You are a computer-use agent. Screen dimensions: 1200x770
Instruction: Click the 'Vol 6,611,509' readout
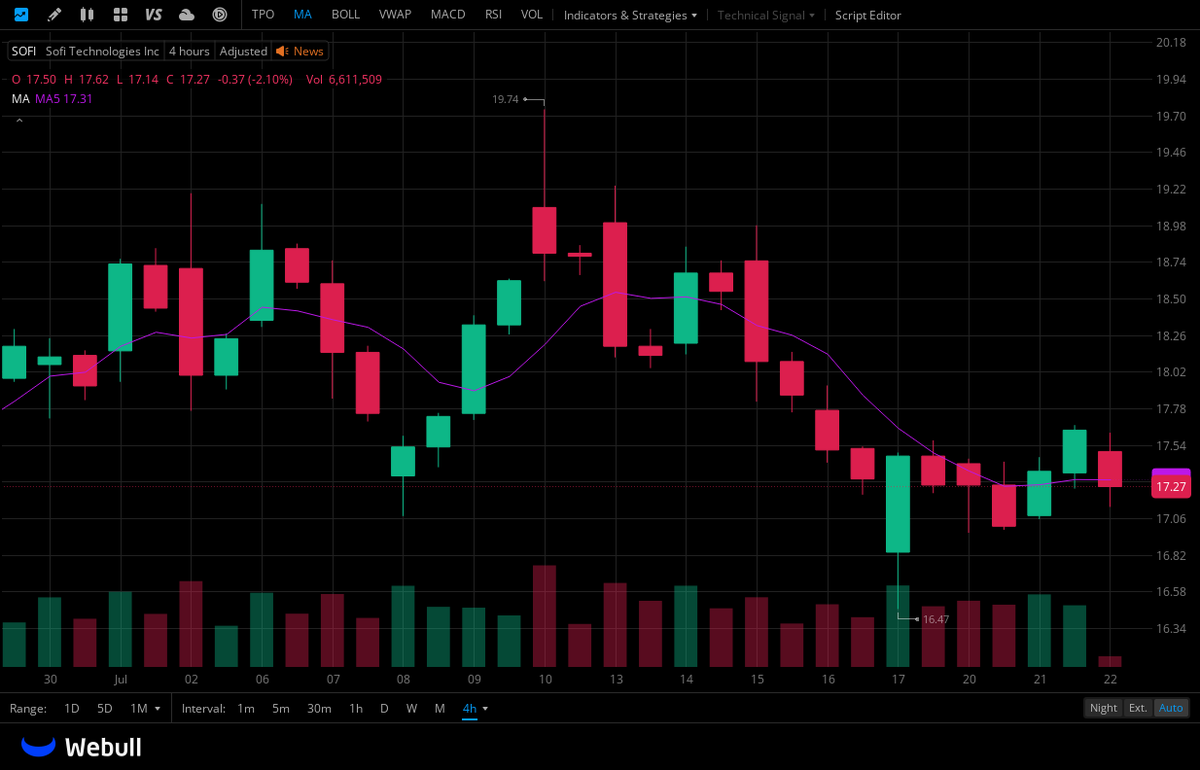pos(344,79)
